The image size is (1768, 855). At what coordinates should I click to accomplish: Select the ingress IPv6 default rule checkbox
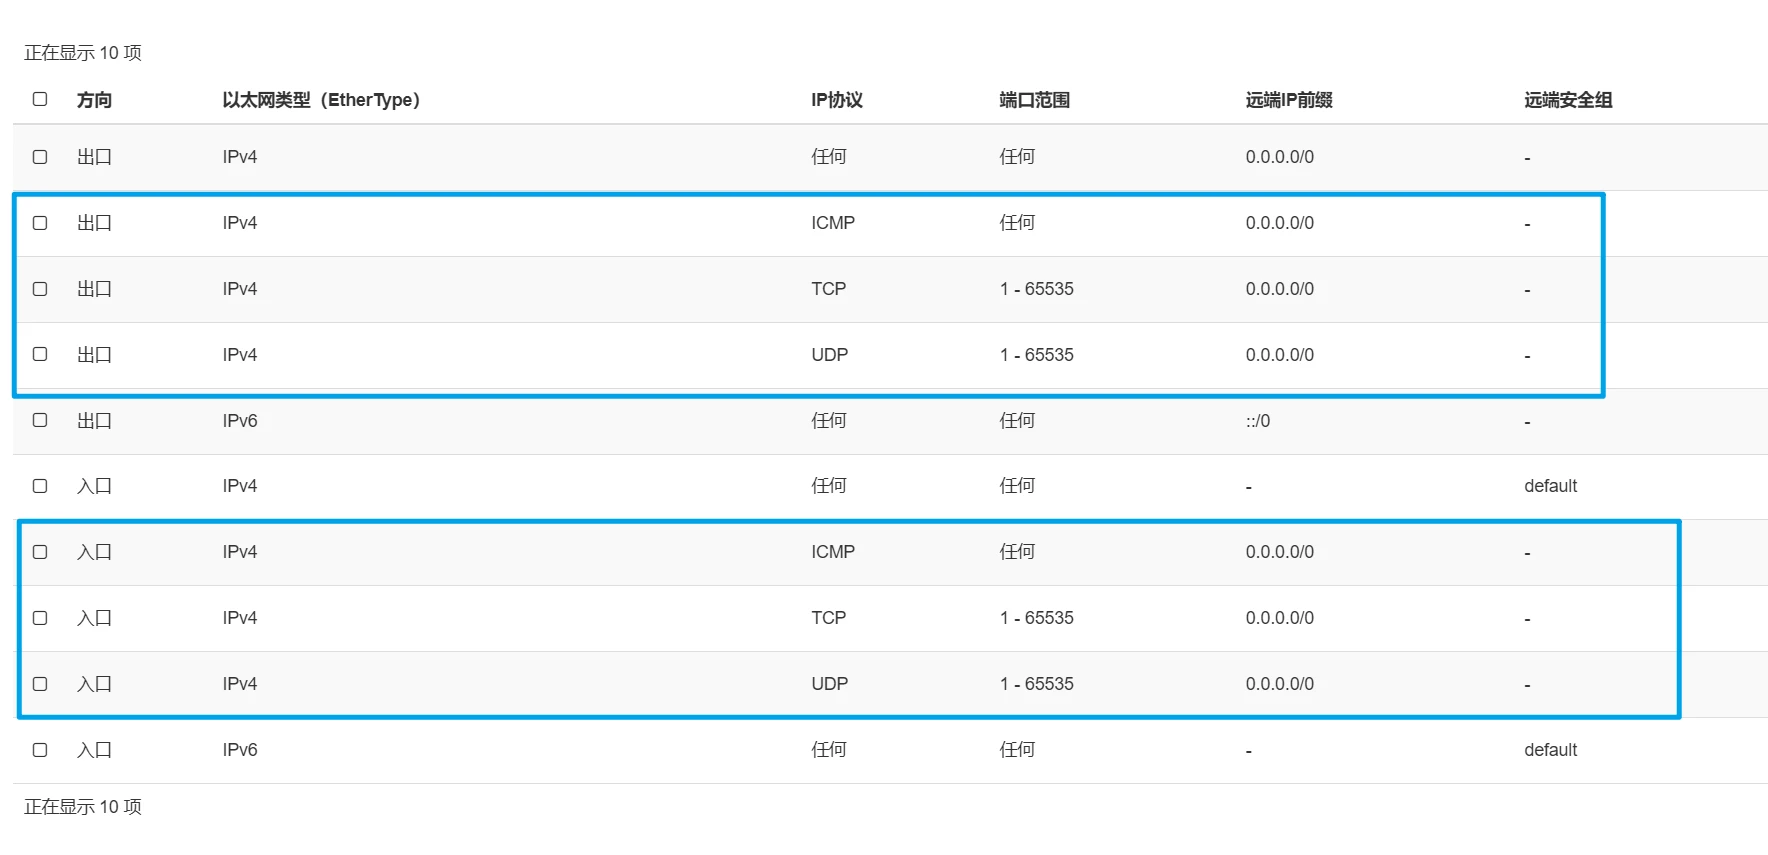click(x=40, y=750)
